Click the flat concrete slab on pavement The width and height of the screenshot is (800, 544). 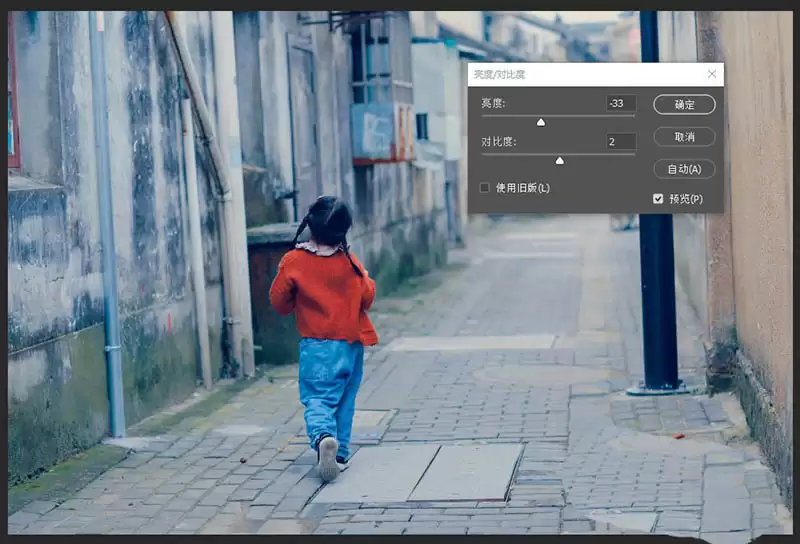[x=418, y=473]
